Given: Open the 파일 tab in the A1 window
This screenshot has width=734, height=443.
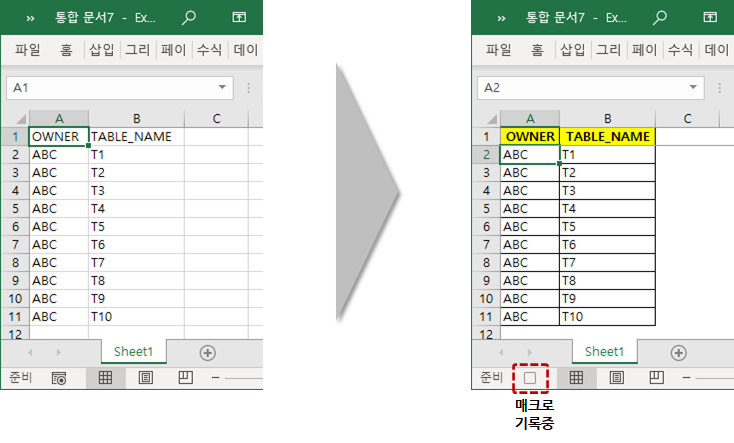Looking at the screenshot, I should (x=28, y=50).
